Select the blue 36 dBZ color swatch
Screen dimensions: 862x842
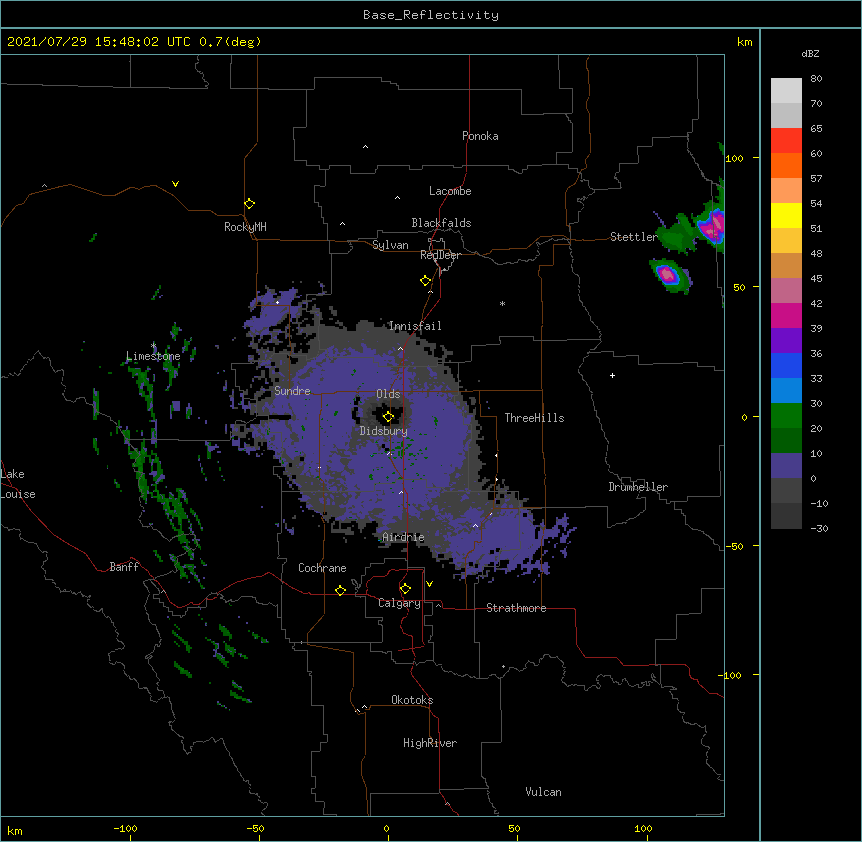click(x=786, y=365)
